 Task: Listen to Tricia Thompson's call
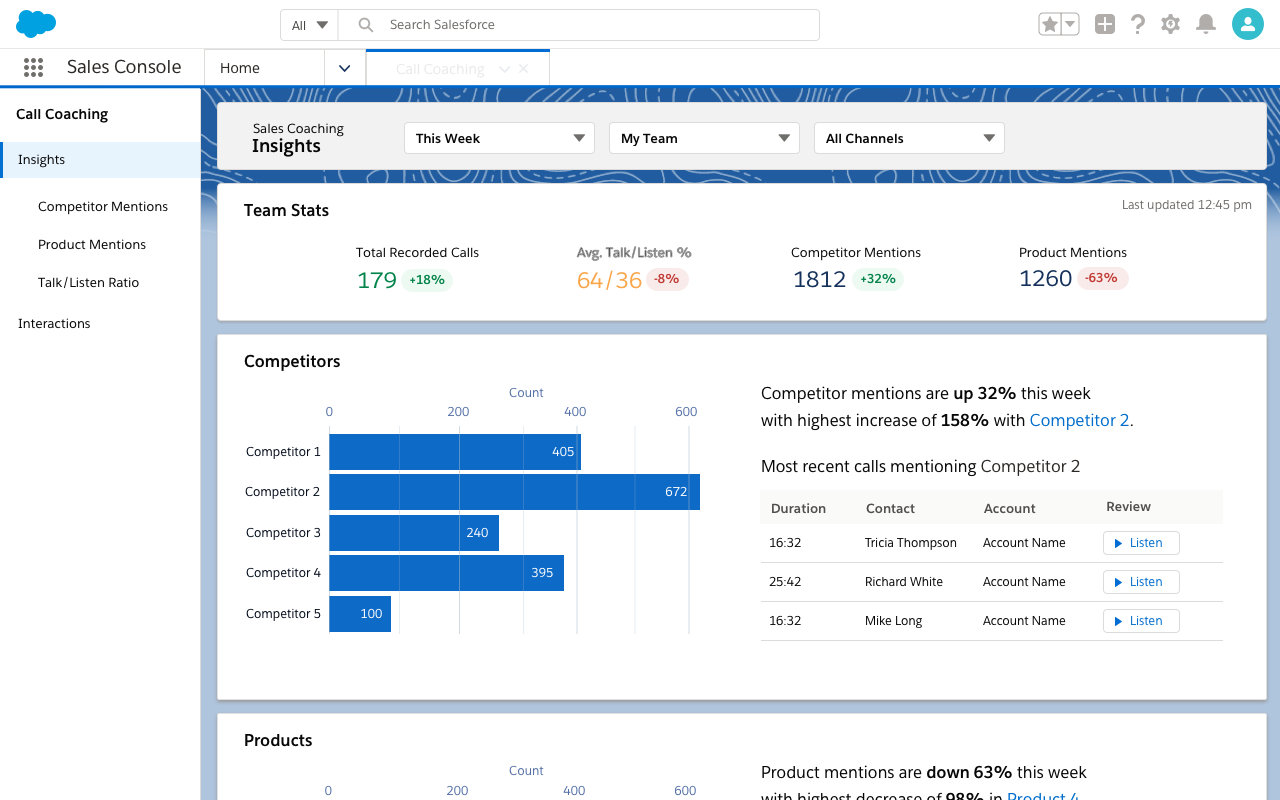click(1140, 543)
